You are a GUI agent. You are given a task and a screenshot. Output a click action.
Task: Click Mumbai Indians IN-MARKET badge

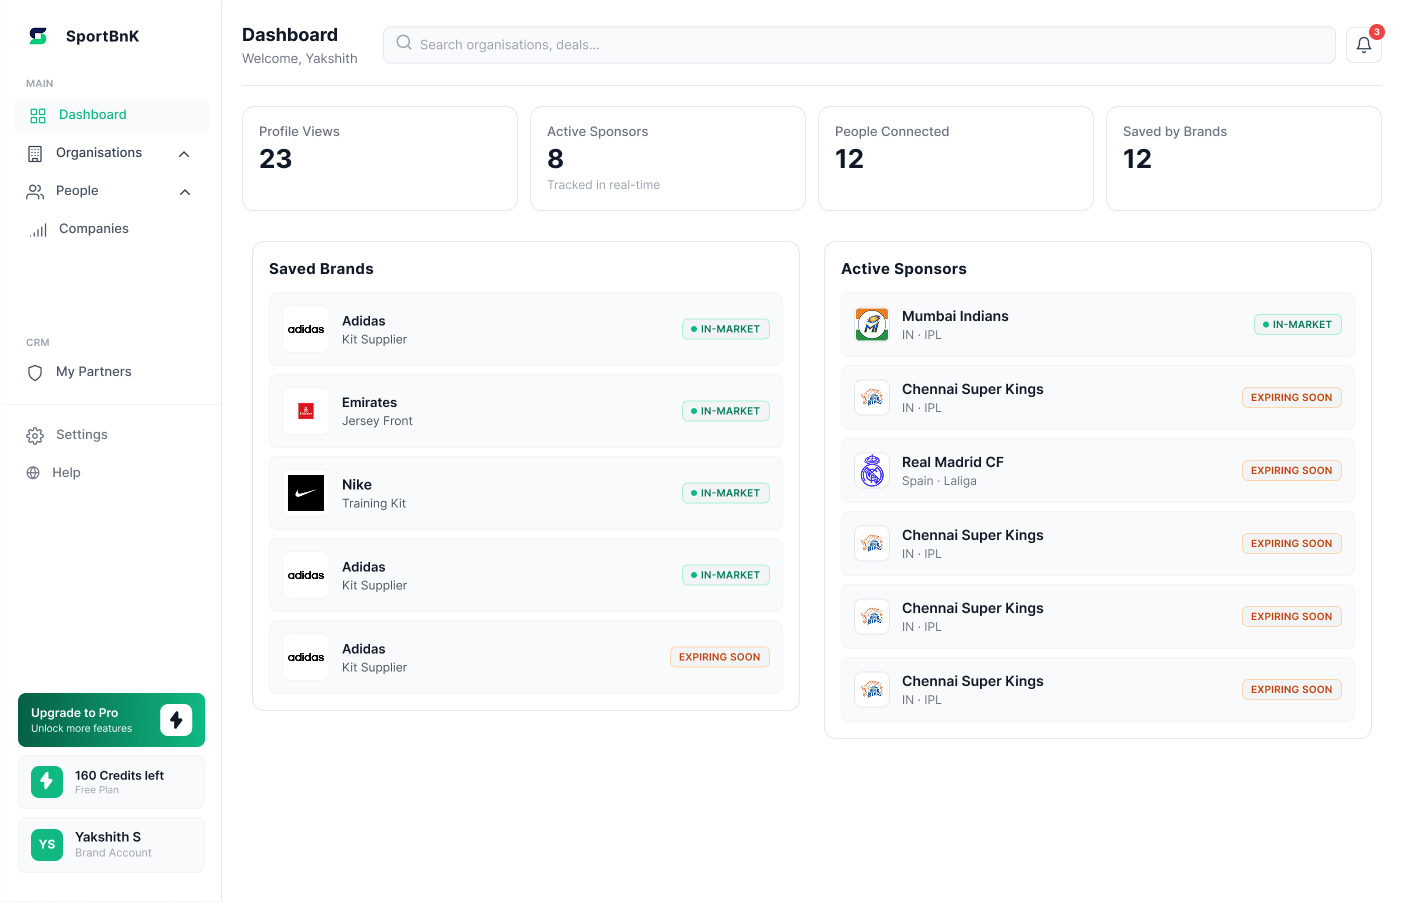(1298, 324)
